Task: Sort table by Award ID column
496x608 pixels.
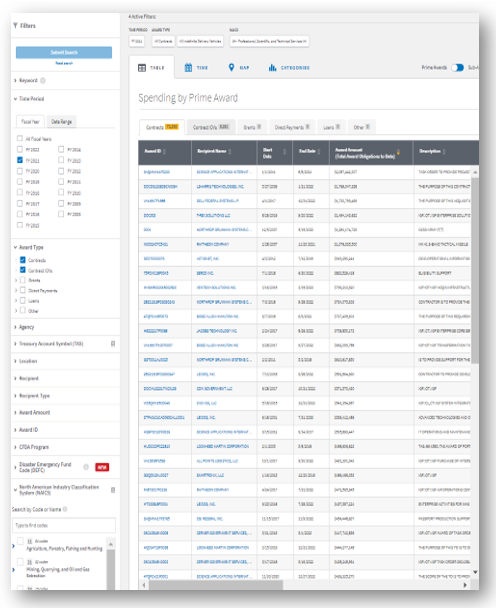Action: tap(164, 151)
